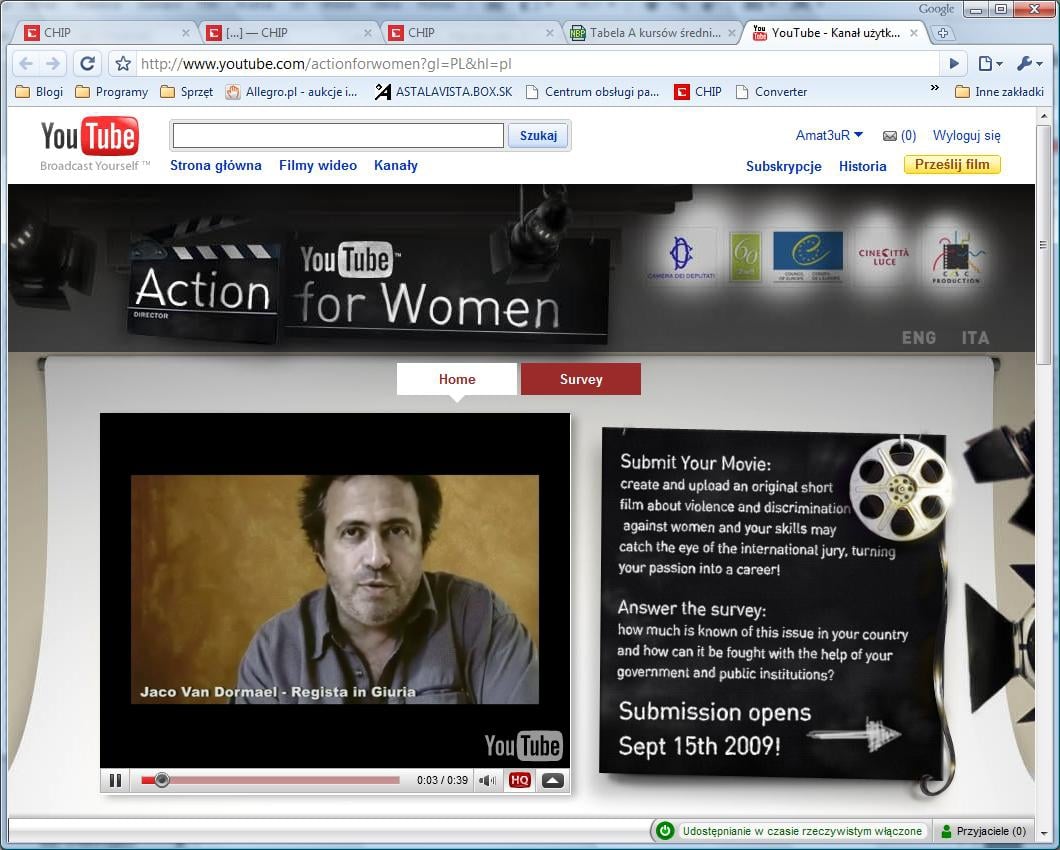Mute the video using the speaker icon
The height and width of the screenshot is (850, 1060).
pyautogui.click(x=487, y=780)
